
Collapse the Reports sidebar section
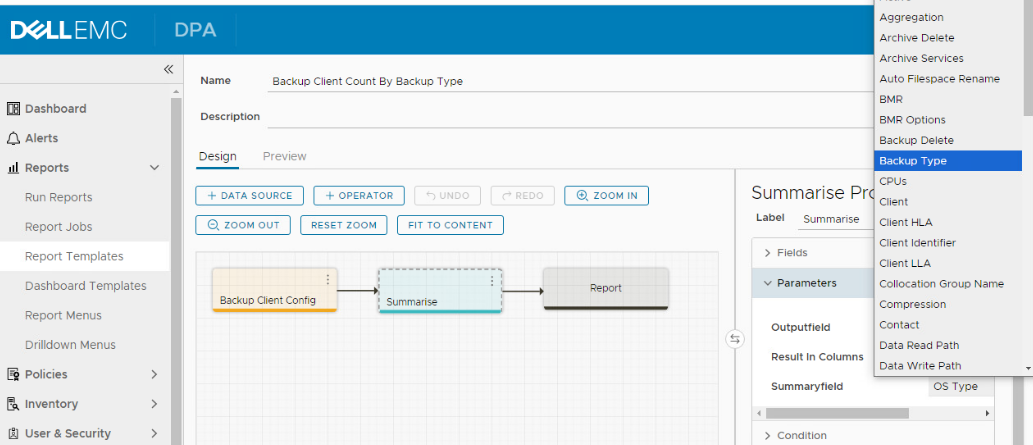(x=154, y=168)
